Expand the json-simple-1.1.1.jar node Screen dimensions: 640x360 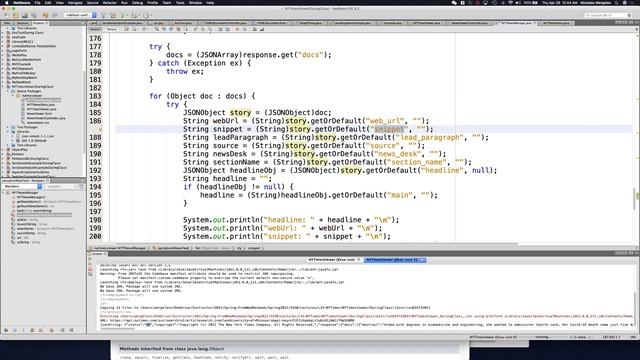[13, 136]
